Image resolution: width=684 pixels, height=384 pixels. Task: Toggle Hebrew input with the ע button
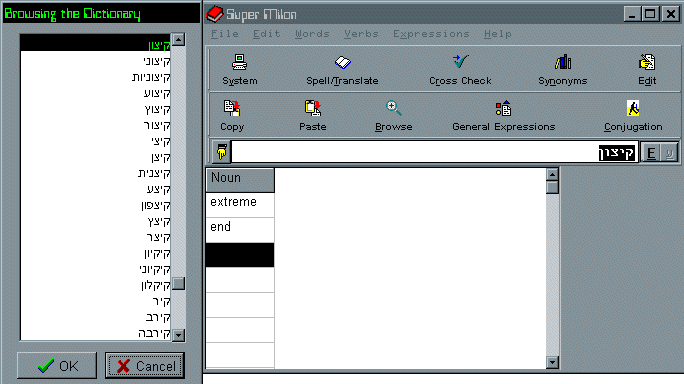[669, 153]
